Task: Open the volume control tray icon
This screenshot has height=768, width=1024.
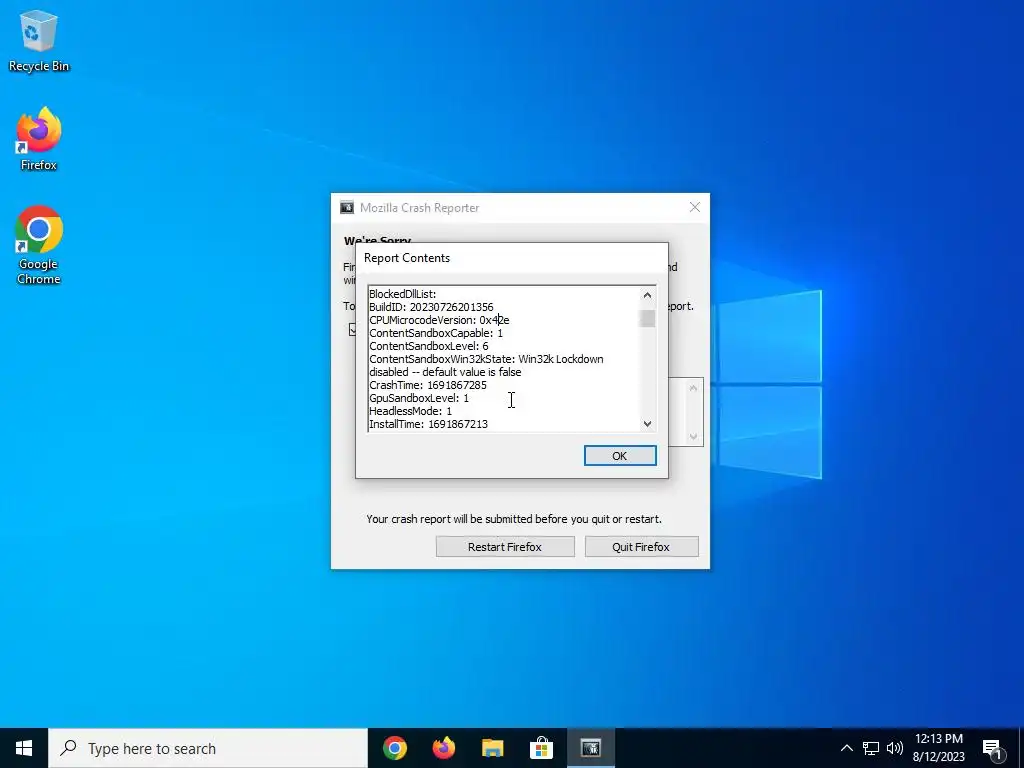Action: (895, 748)
